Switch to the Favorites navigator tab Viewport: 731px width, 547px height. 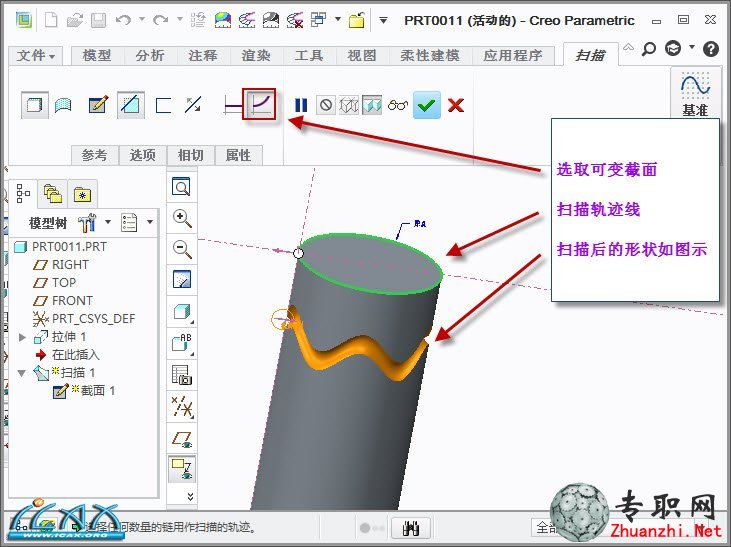pos(83,194)
